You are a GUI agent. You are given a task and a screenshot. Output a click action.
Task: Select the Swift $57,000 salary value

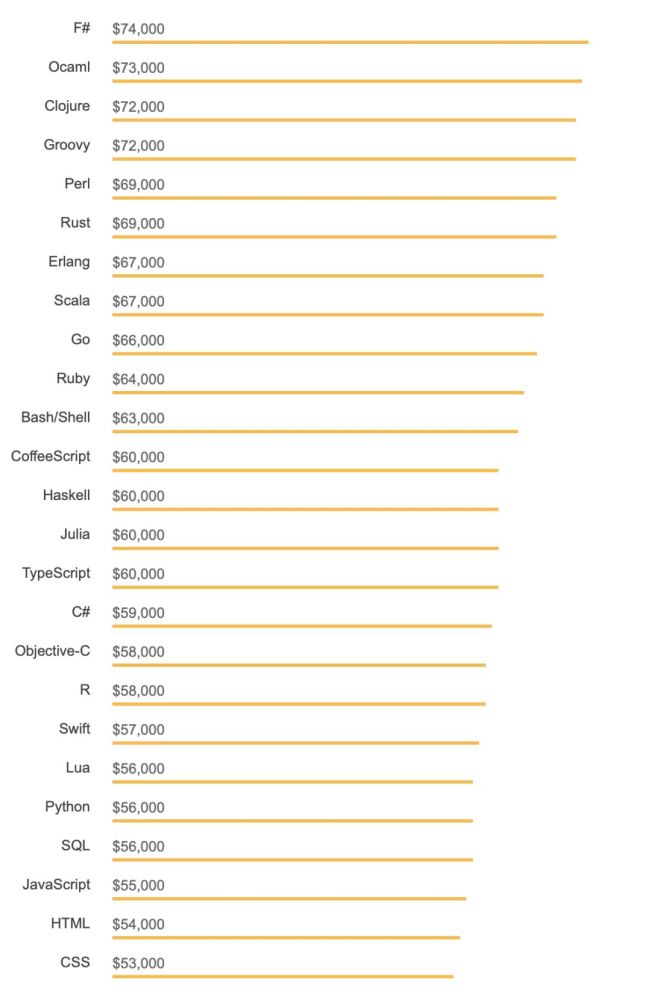pyautogui.click(x=138, y=730)
